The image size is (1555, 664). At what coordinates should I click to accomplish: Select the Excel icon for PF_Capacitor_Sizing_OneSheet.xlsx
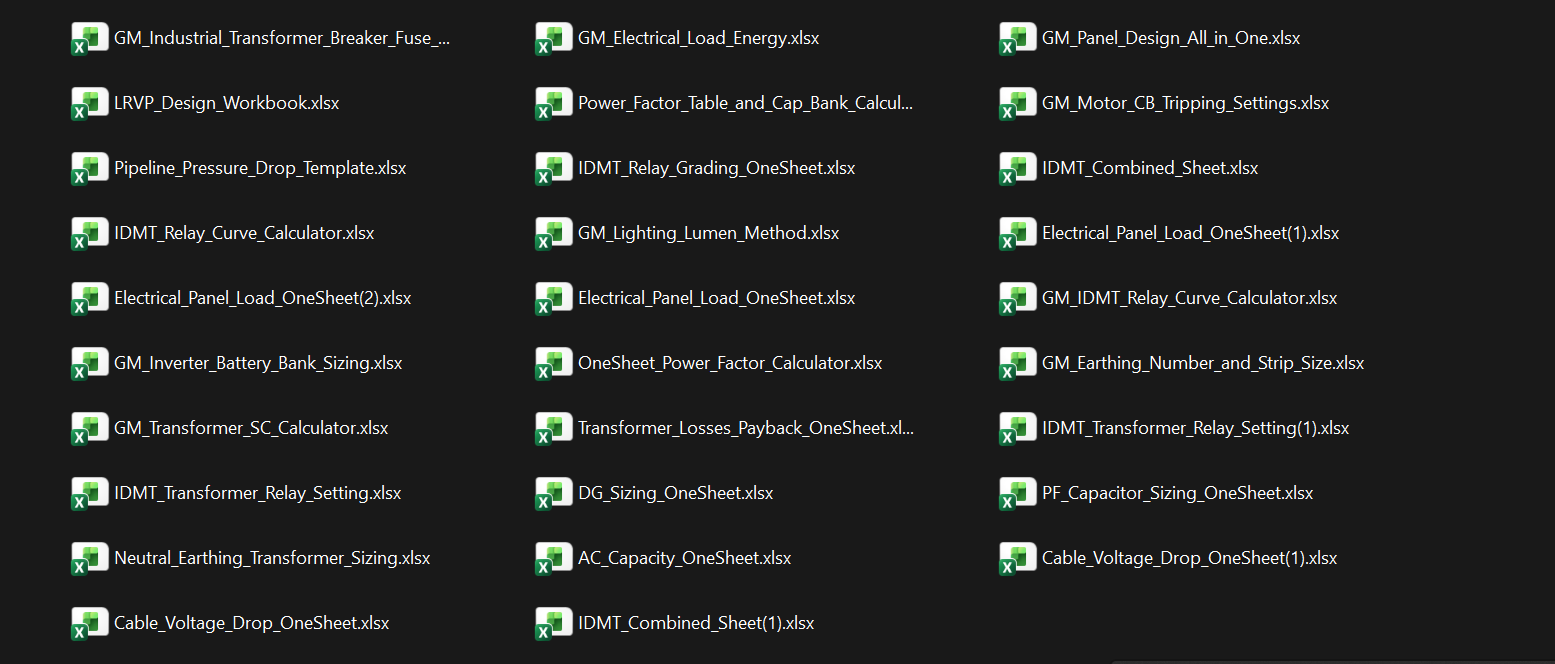point(1017,492)
